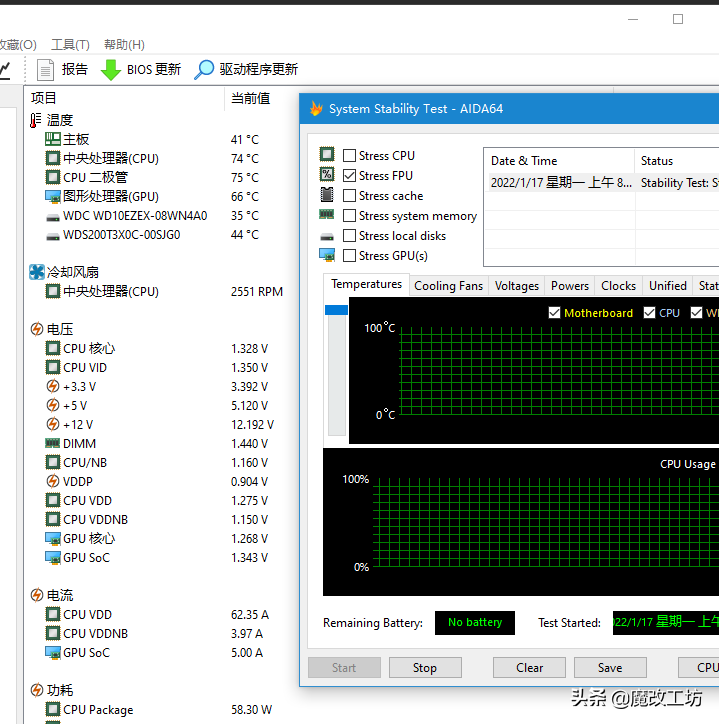Switch to the Voltages tab
719x724 pixels.
pos(517,286)
